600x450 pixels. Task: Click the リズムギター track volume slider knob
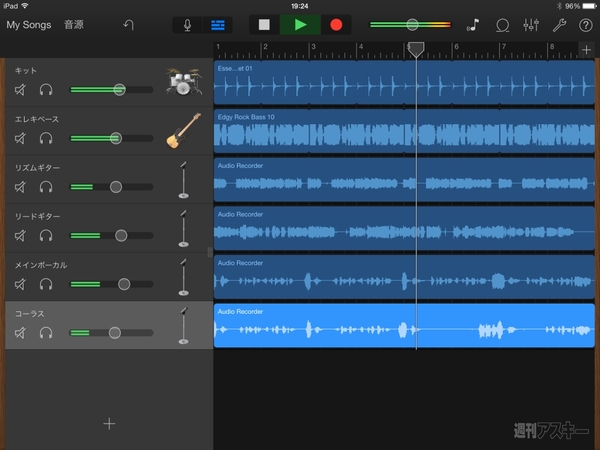(x=115, y=187)
